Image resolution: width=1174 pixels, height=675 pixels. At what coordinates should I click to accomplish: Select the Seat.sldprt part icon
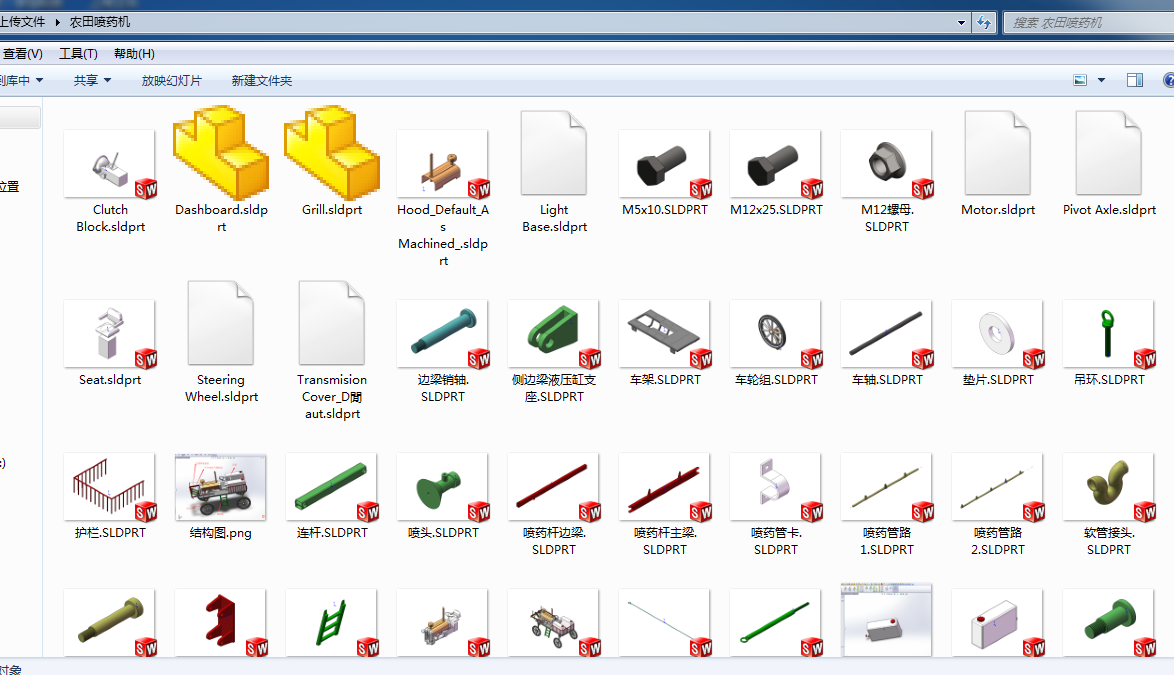110,334
